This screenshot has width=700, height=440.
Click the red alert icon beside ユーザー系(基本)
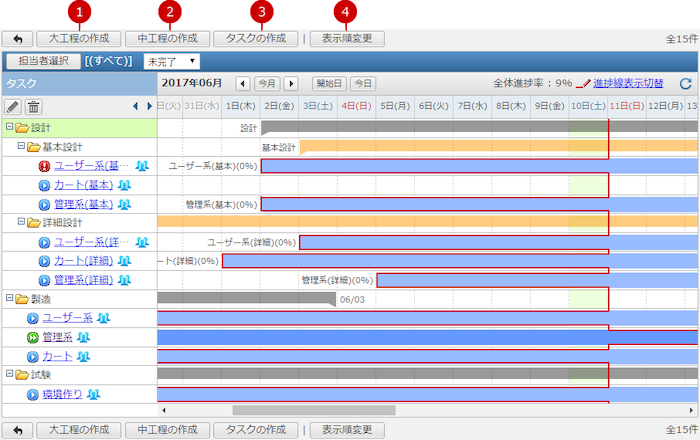tap(44, 166)
